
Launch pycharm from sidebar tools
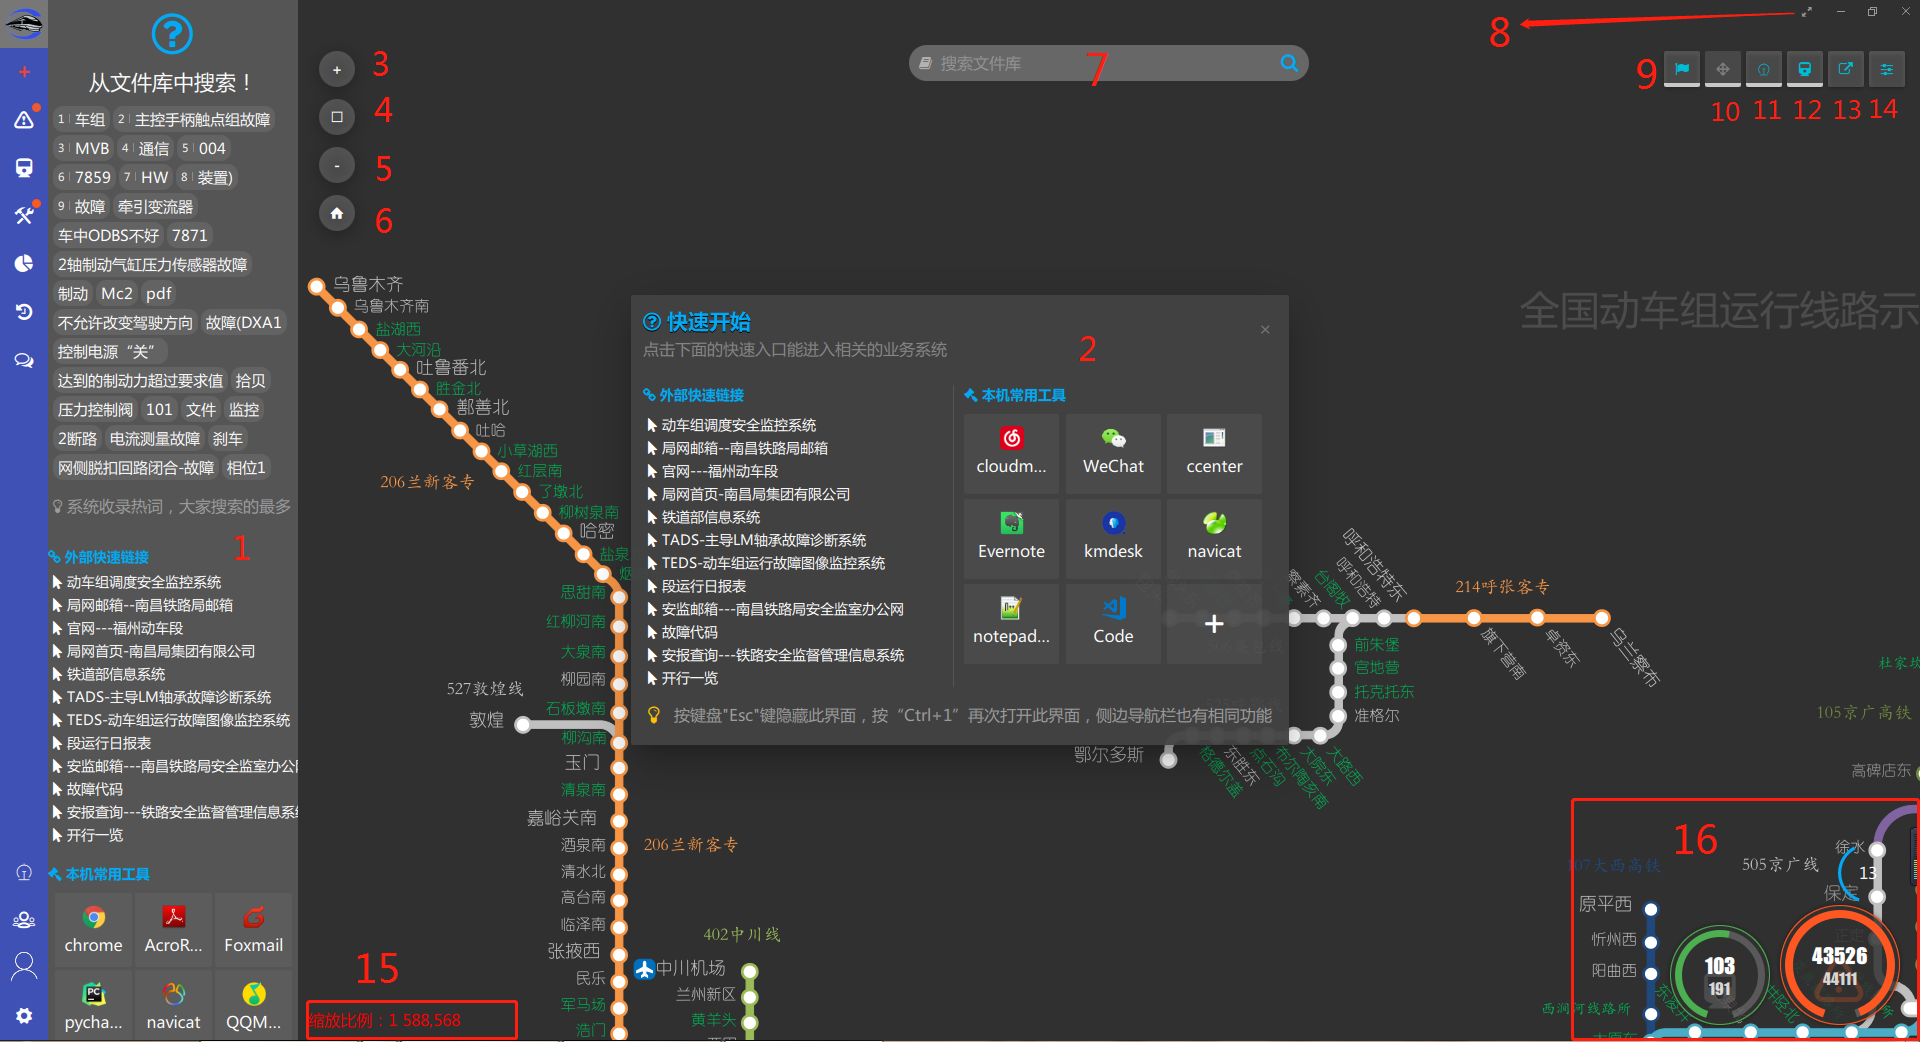coord(93,1006)
